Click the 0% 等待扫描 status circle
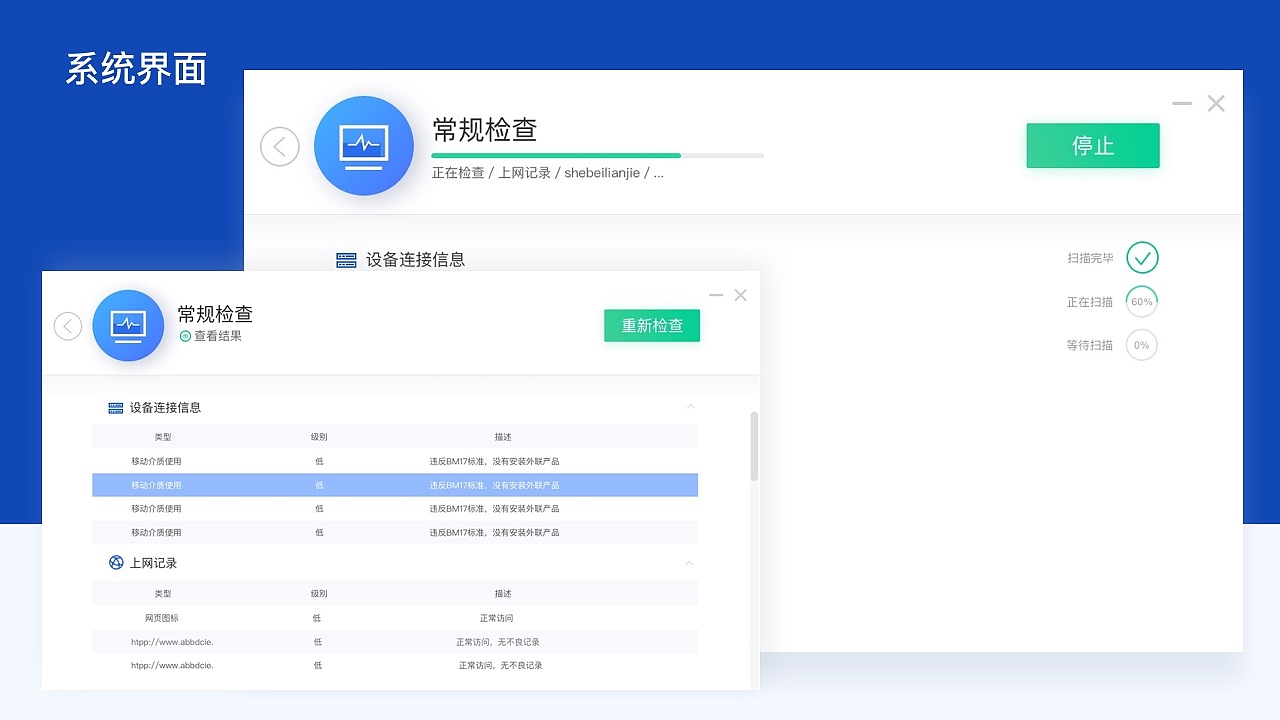Viewport: 1280px width, 720px height. pyautogui.click(x=1142, y=345)
